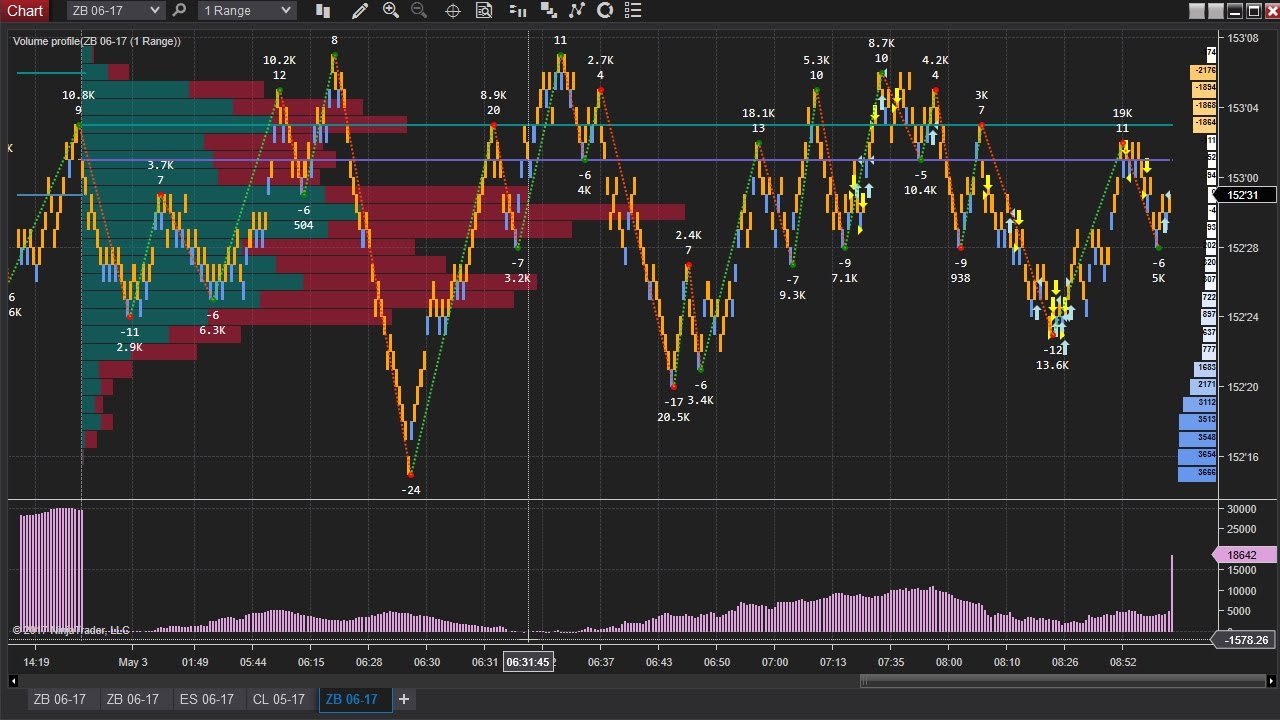Screen dimensions: 1280x720
Task: Click the 153'08 price axis label
Action: coord(1243,38)
